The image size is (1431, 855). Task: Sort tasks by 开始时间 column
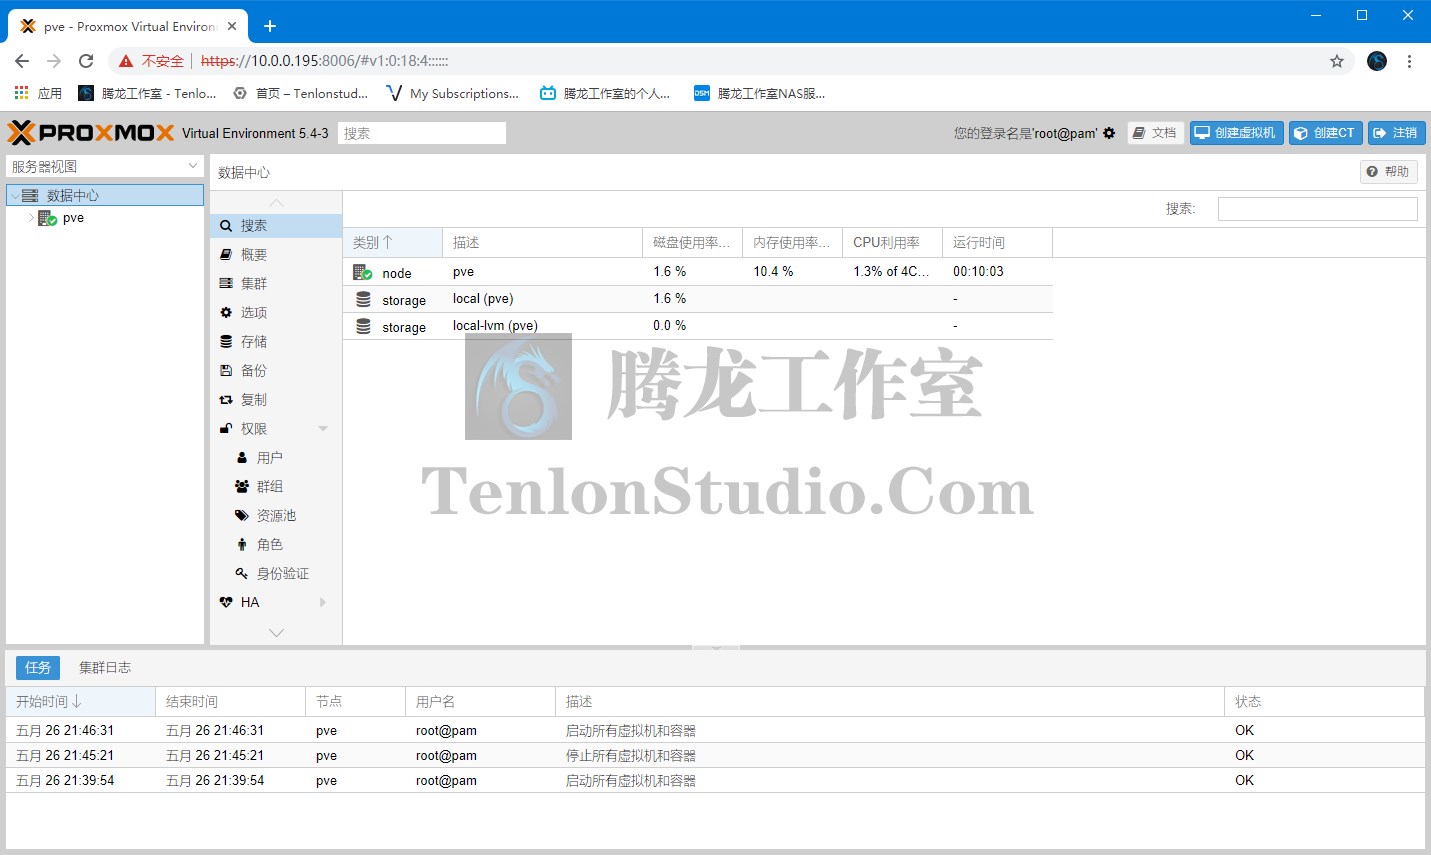(80, 702)
